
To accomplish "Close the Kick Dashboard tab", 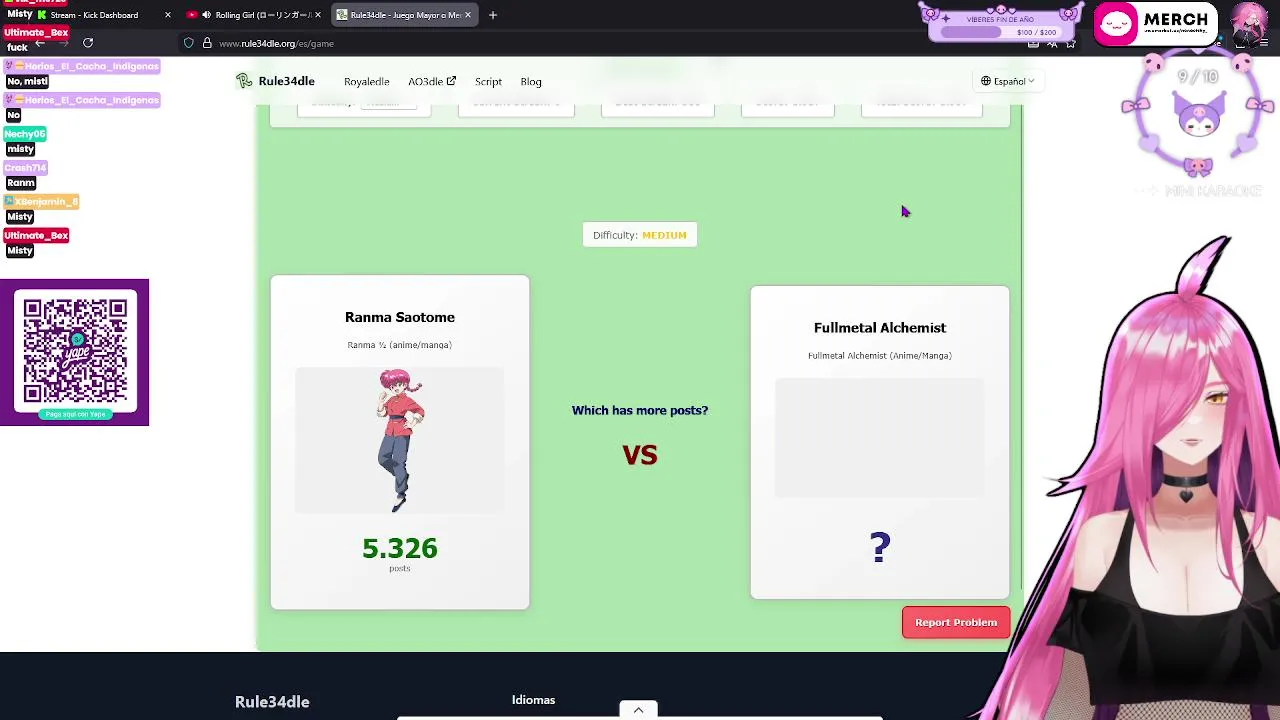I will (167, 15).
